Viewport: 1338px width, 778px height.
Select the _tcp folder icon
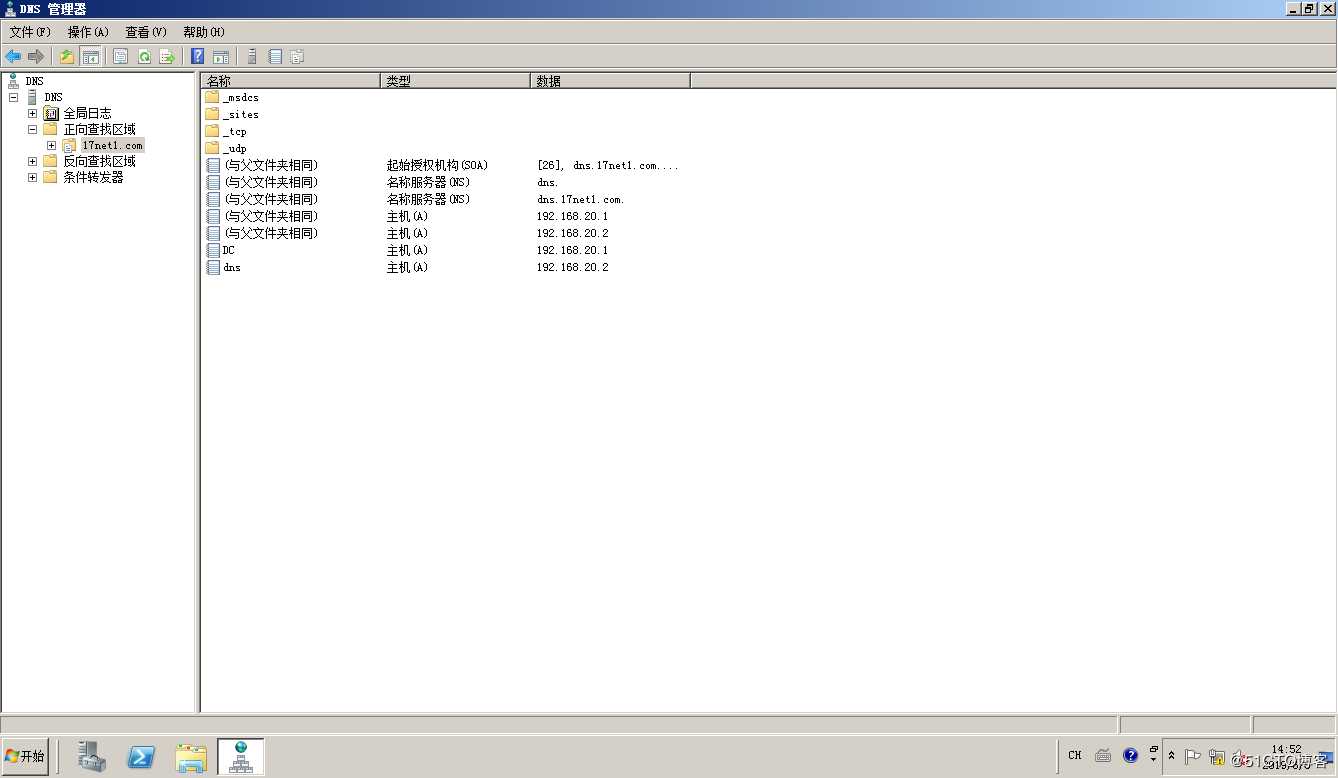point(212,131)
